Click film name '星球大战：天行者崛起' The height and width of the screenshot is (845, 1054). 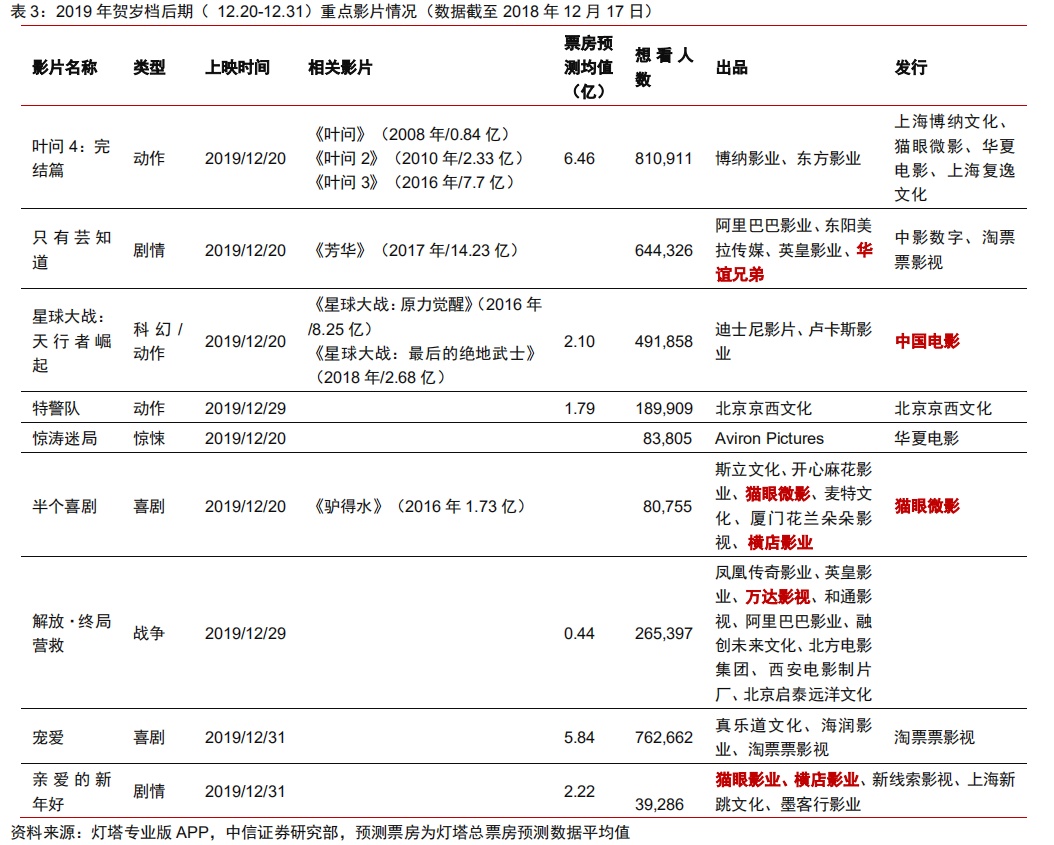(x=71, y=341)
